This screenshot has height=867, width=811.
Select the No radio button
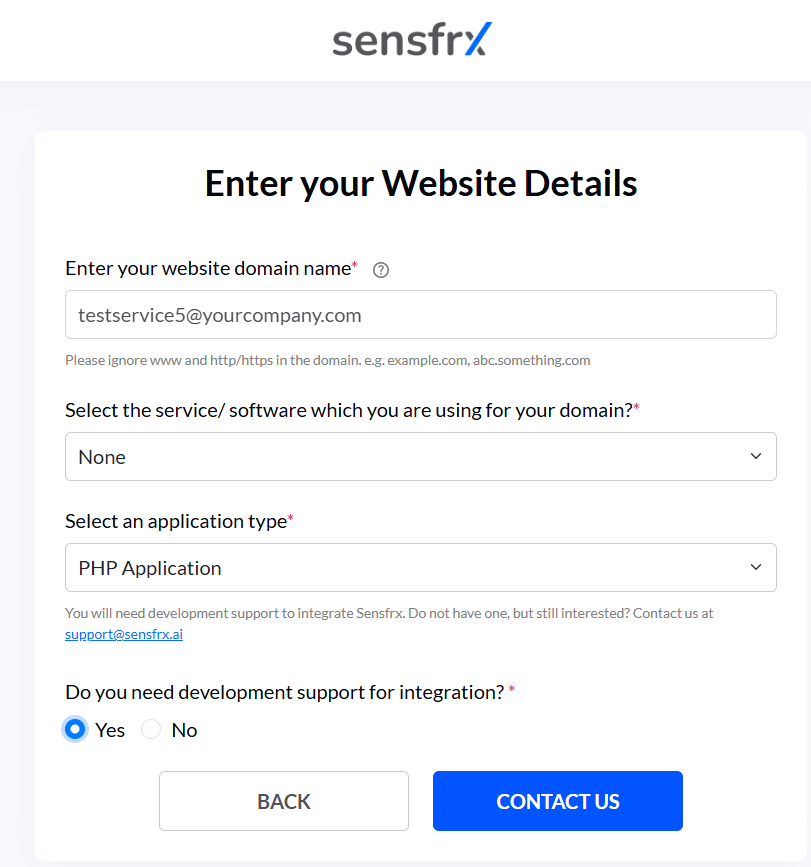point(151,729)
